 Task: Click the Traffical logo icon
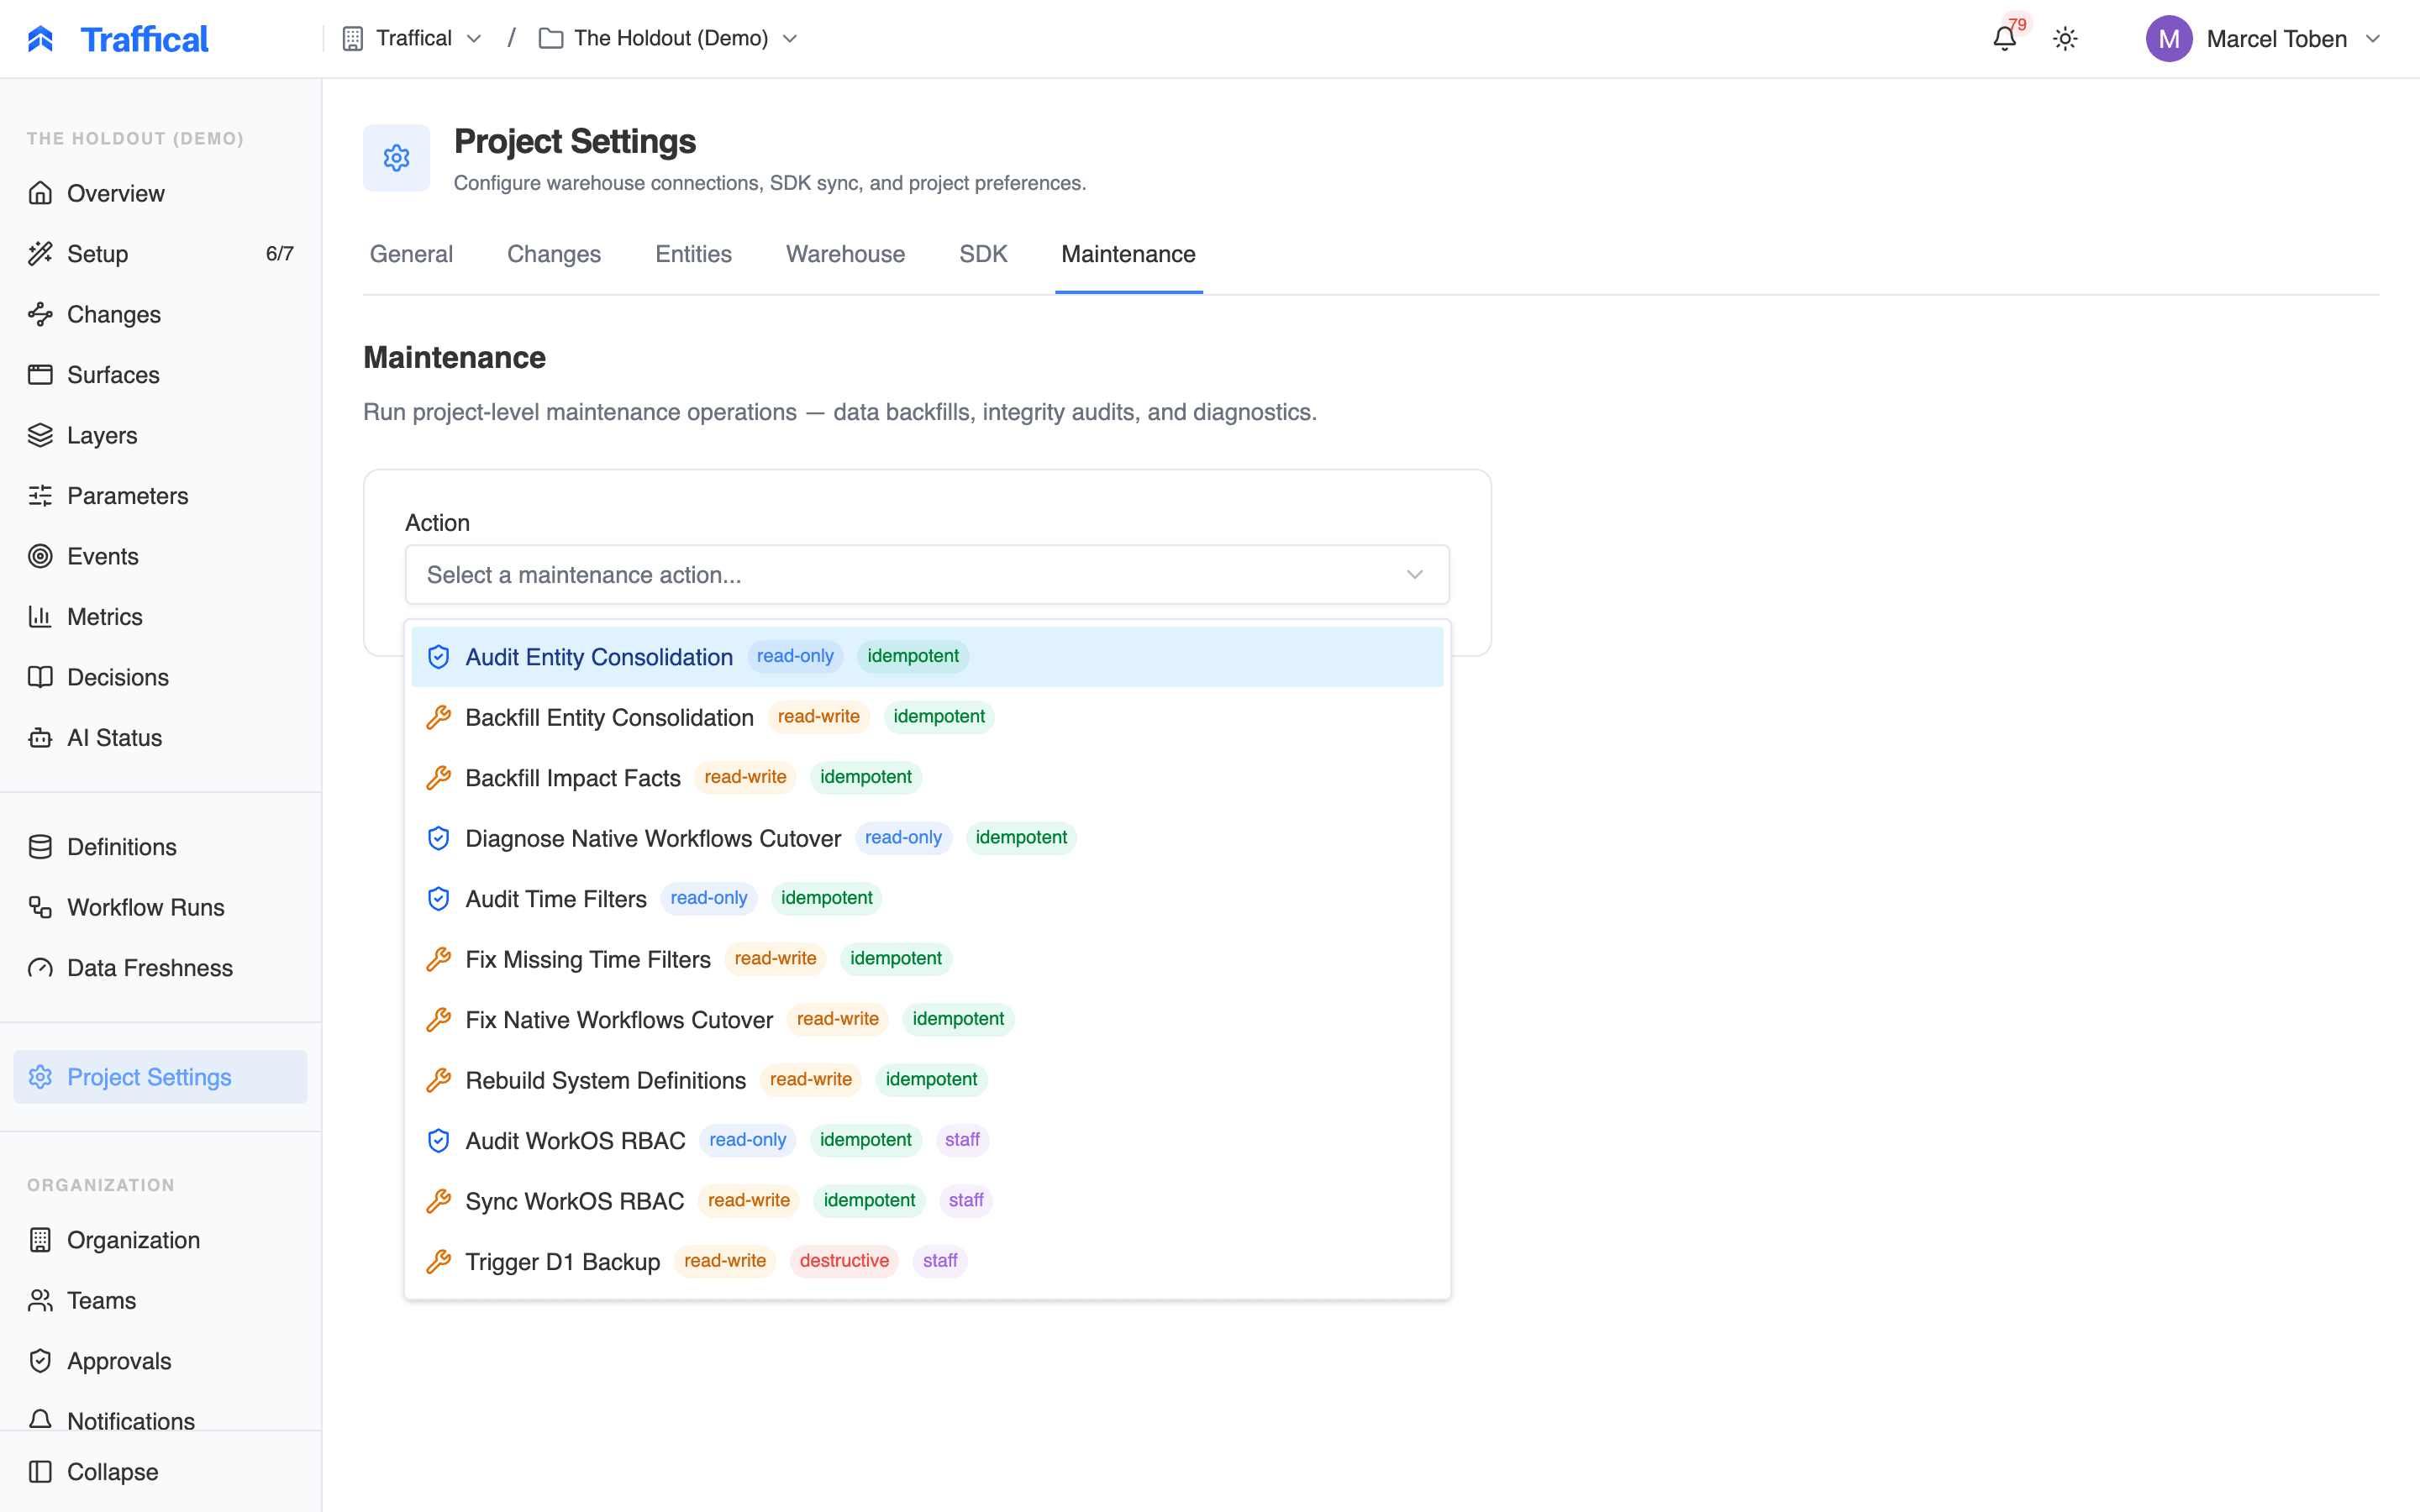tap(40, 39)
